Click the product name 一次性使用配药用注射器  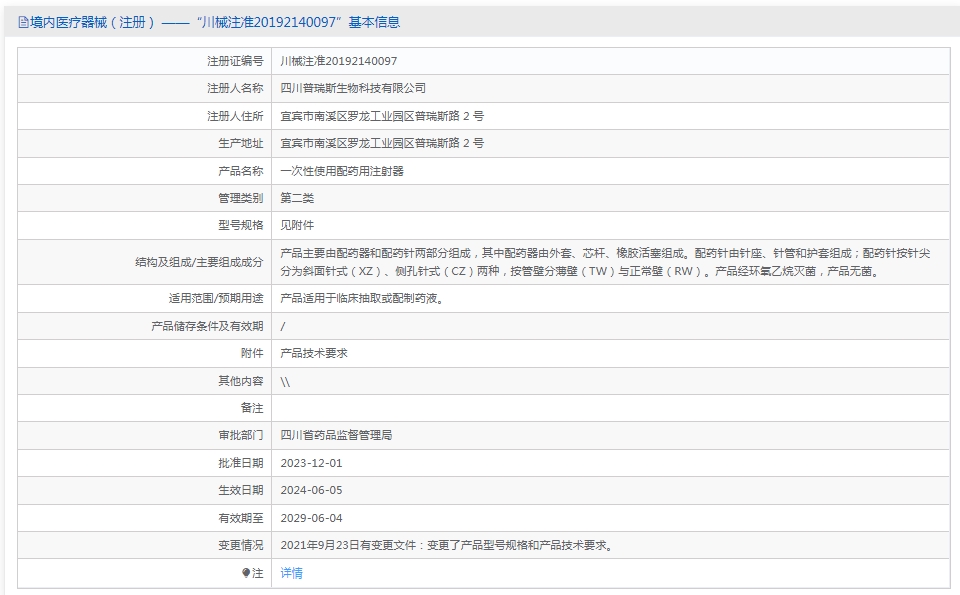click(x=341, y=171)
